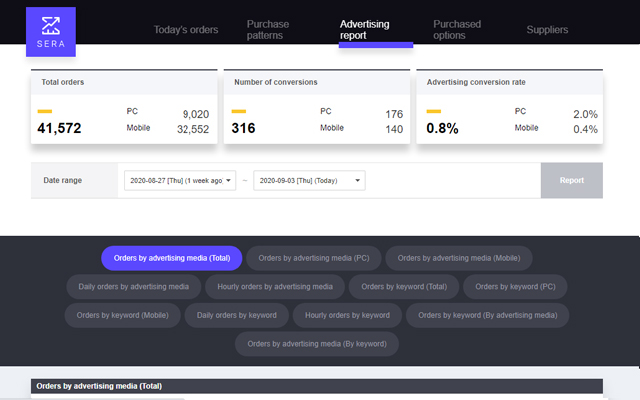Image resolution: width=640 pixels, height=400 pixels.
Task: Select Orders by keyword (PC)
Action: pyautogui.click(x=516, y=286)
